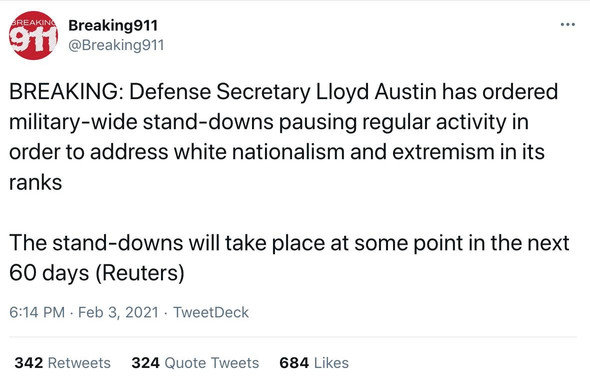Click the number 342 beside Retweets
This screenshot has width=590, height=386.
click(29, 363)
